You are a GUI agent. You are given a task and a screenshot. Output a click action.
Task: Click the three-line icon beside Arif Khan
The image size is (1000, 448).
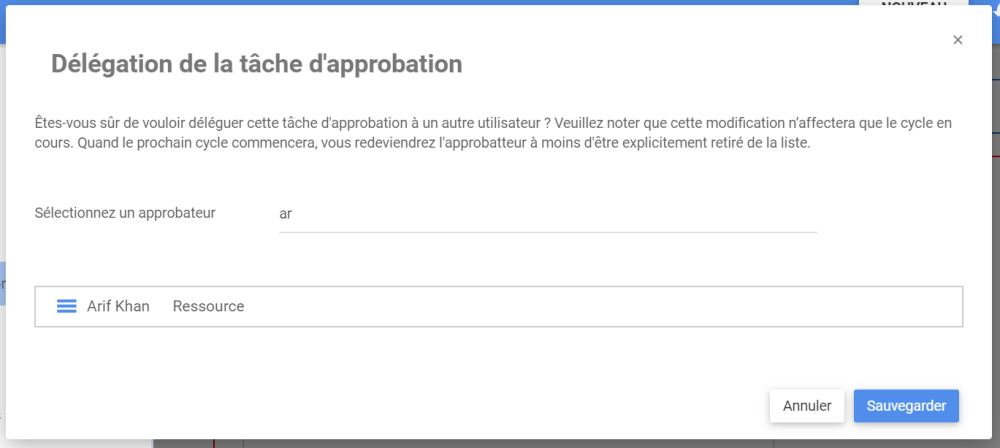click(x=67, y=307)
